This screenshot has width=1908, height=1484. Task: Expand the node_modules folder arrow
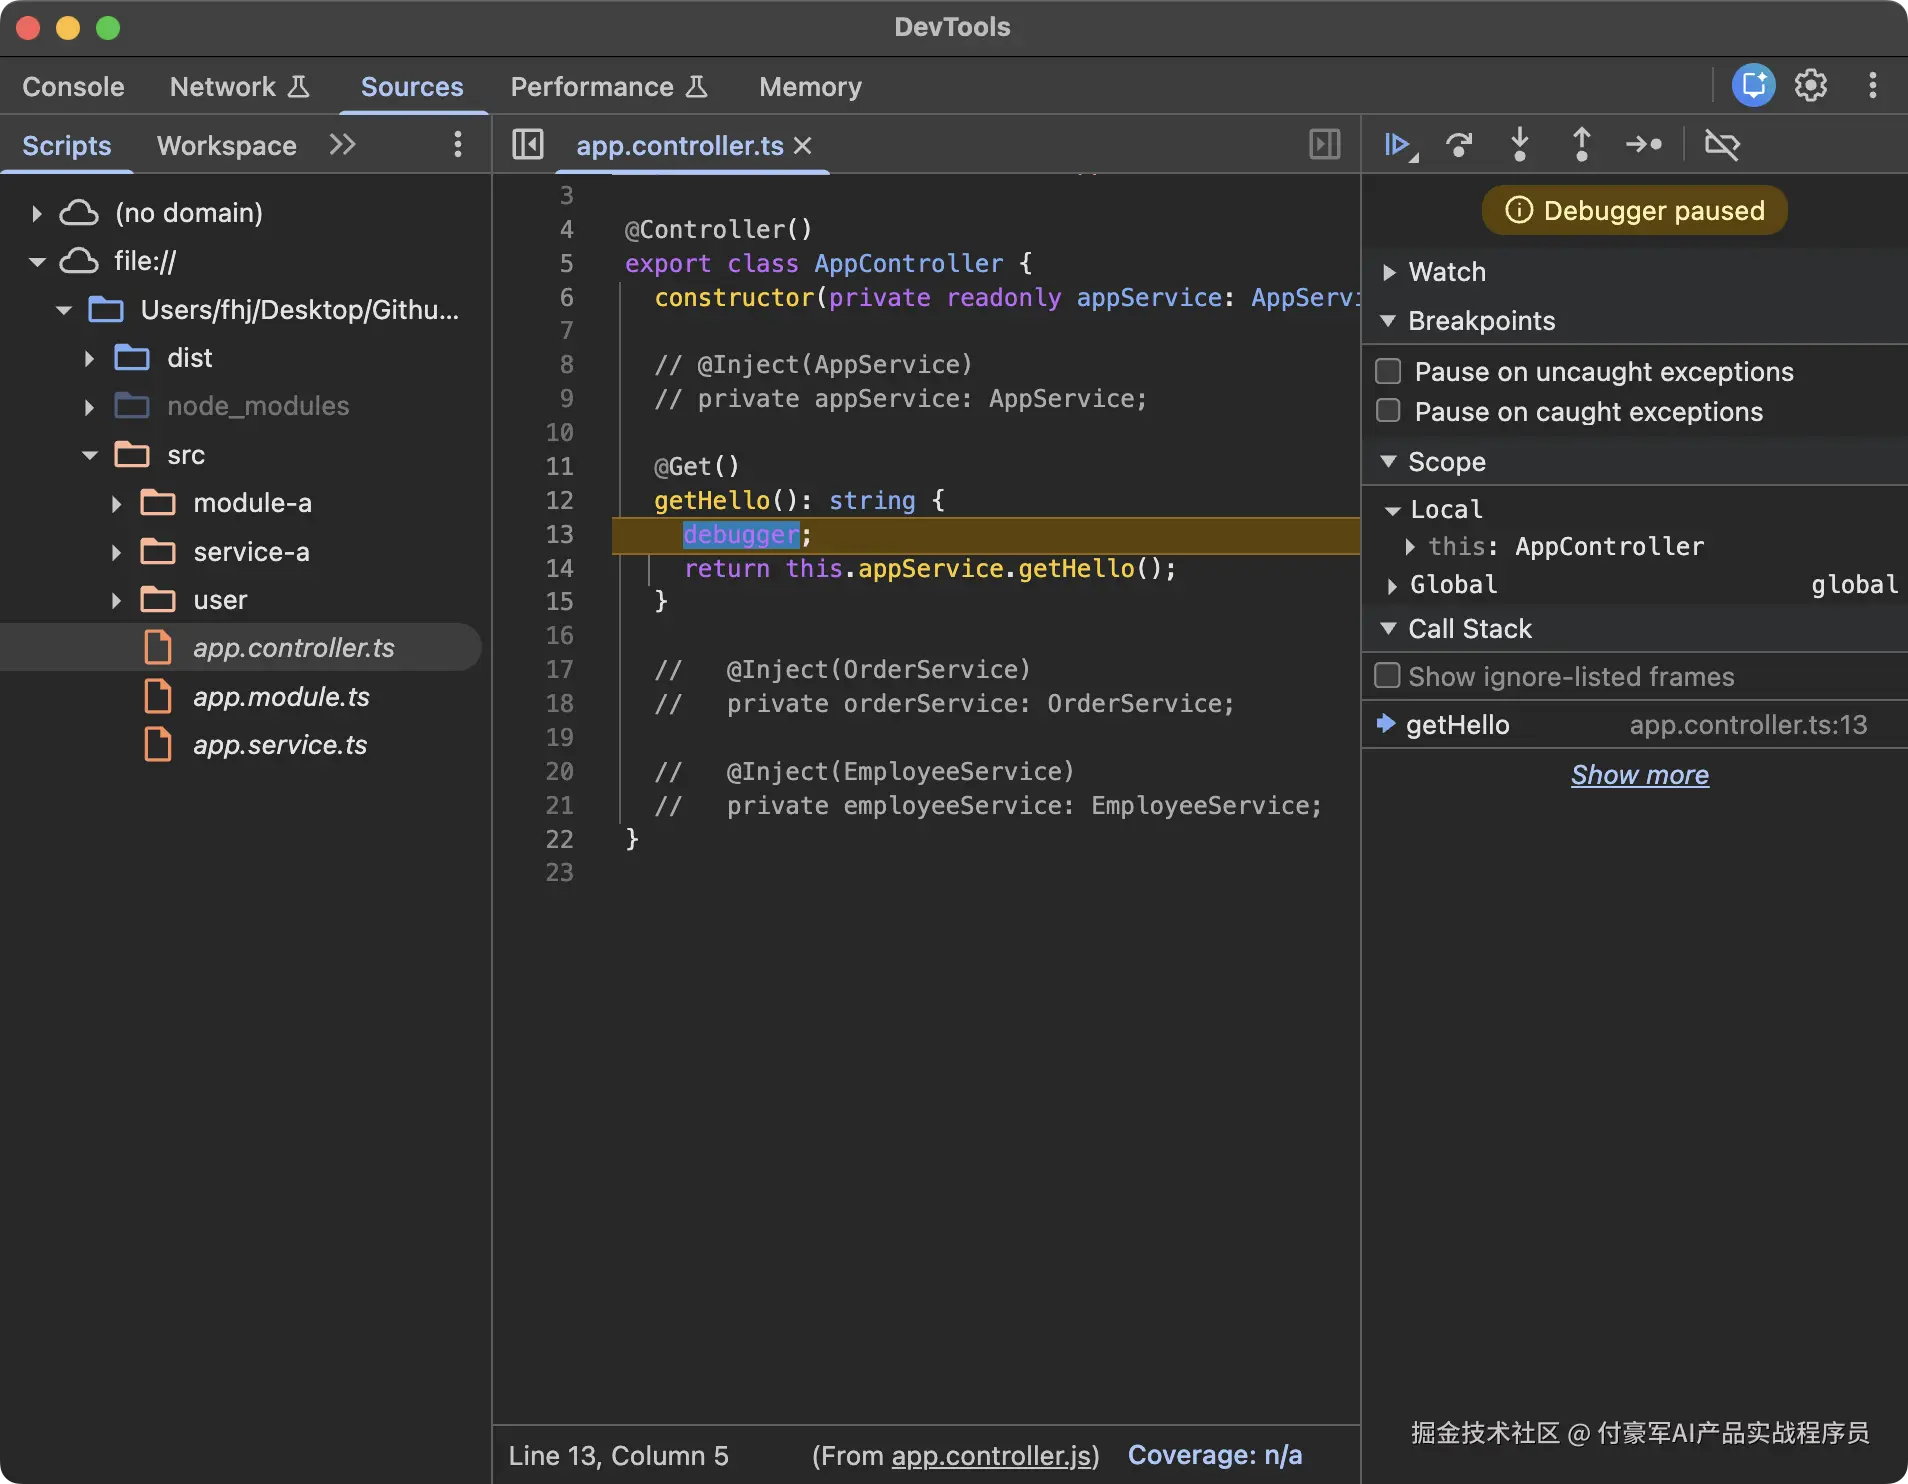tap(89, 407)
